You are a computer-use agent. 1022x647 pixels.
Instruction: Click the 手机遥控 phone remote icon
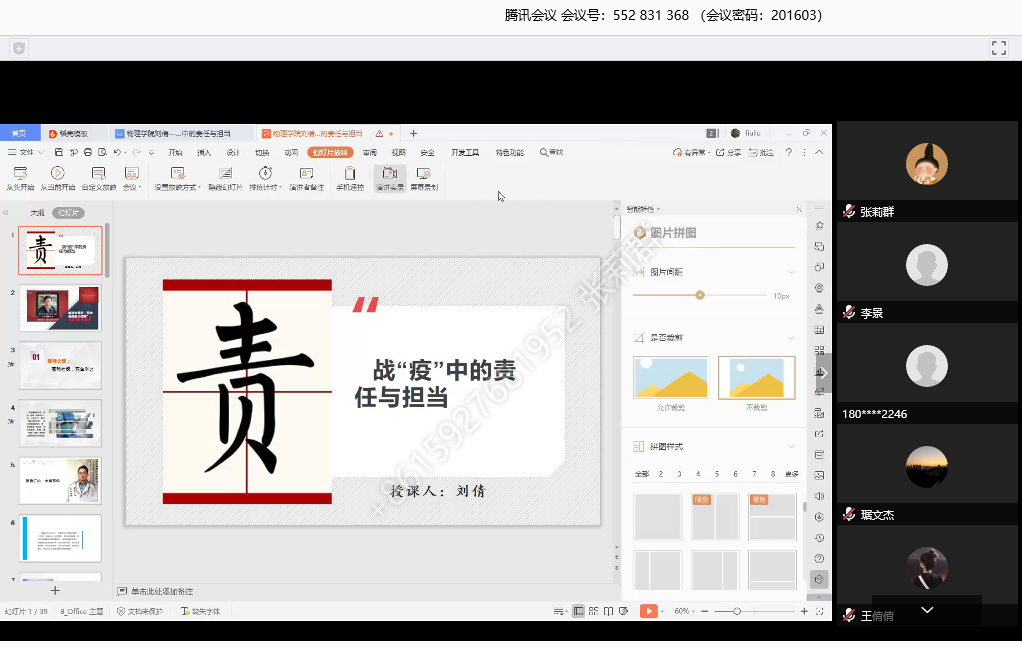[349, 174]
